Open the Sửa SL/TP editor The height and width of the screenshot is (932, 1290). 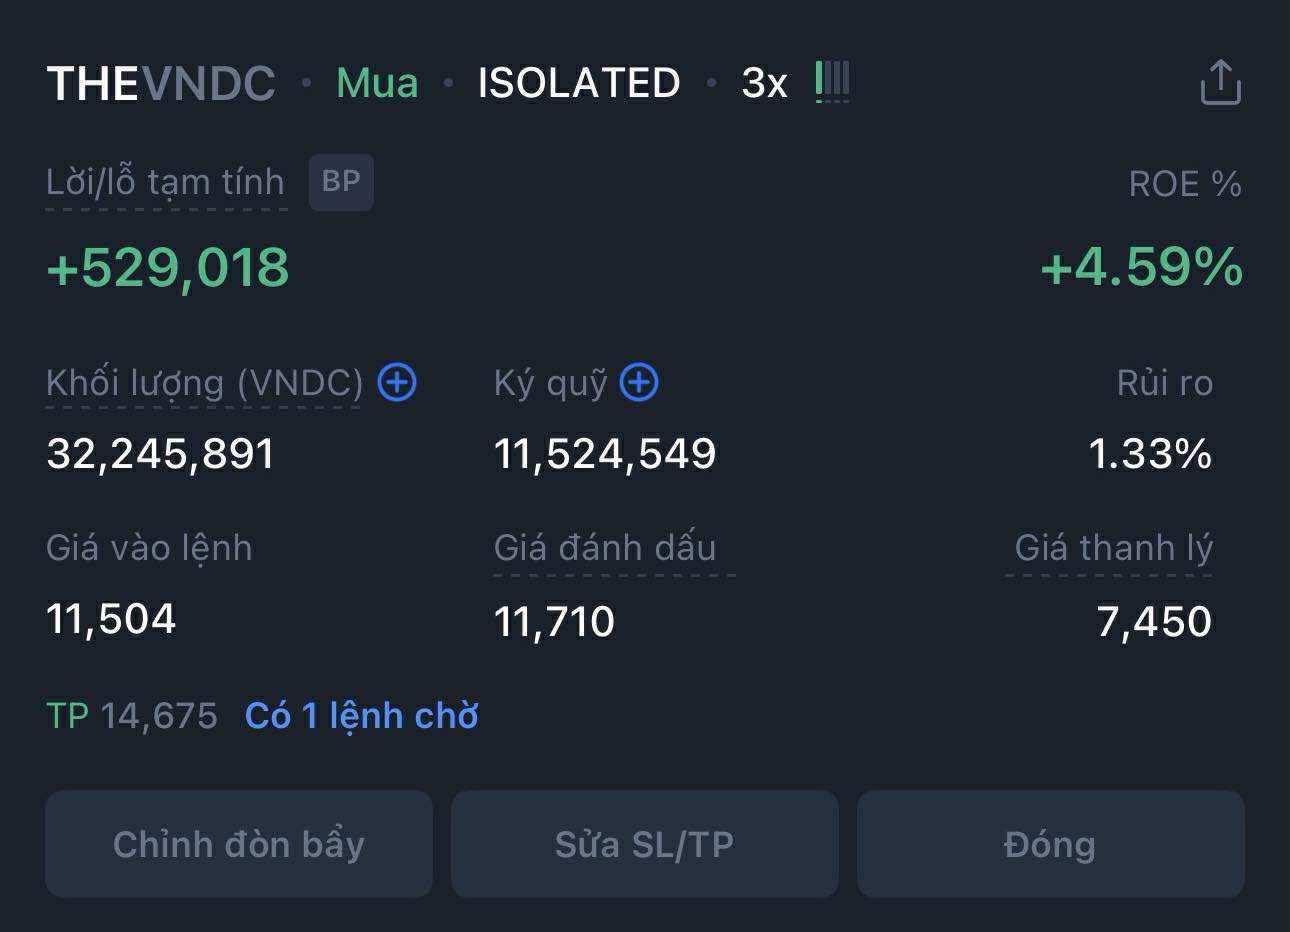[x=645, y=844]
